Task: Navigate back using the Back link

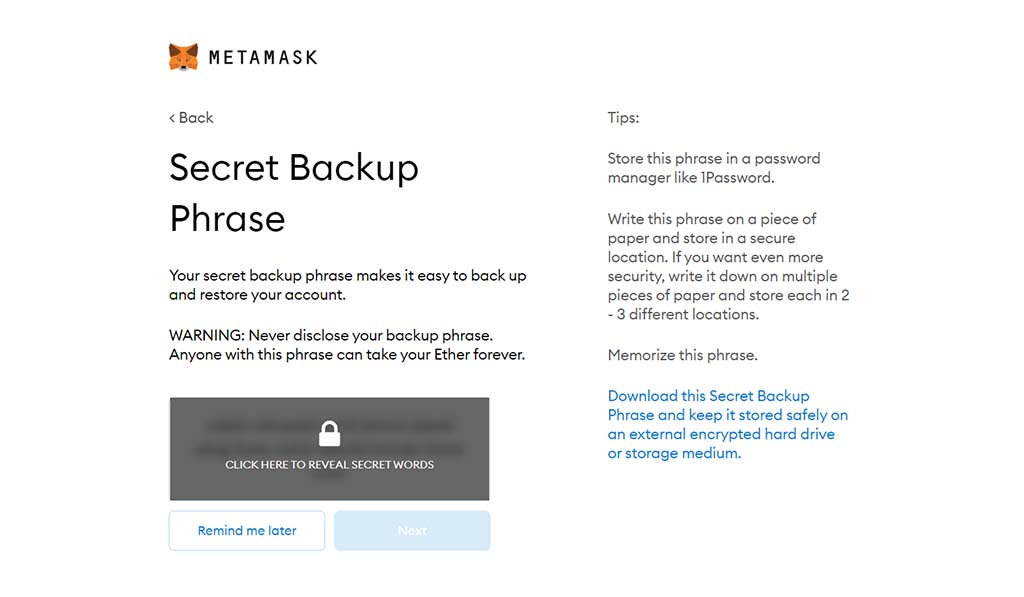Action: coord(191,118)
